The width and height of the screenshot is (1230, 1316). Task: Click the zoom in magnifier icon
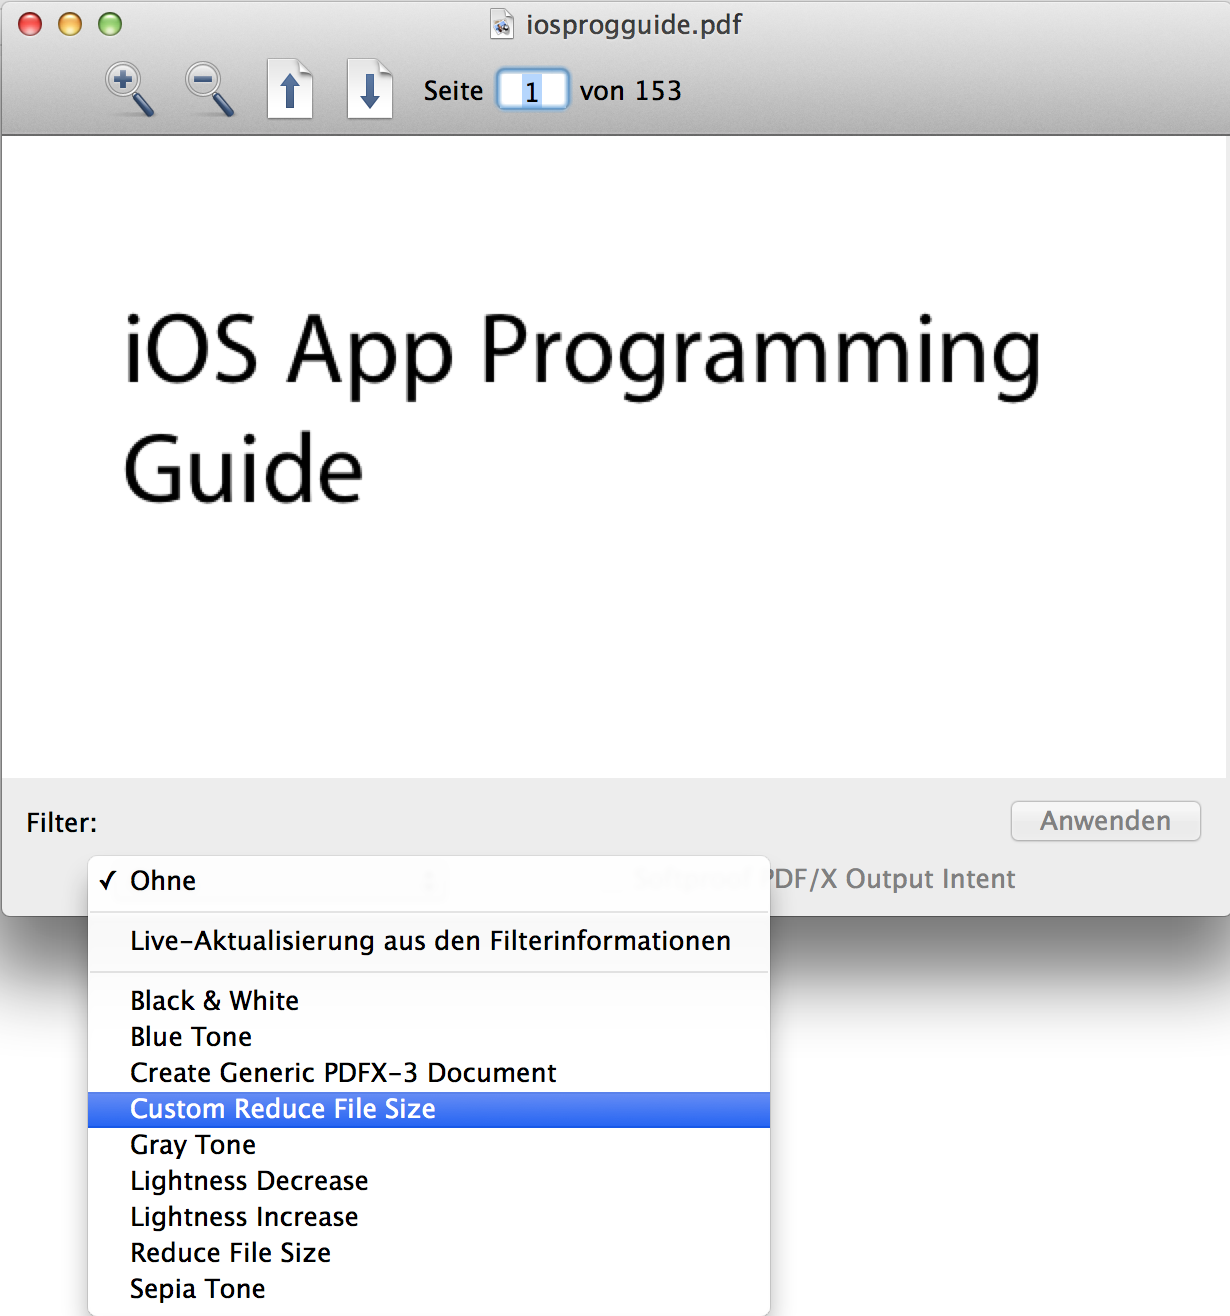point(130,90)
